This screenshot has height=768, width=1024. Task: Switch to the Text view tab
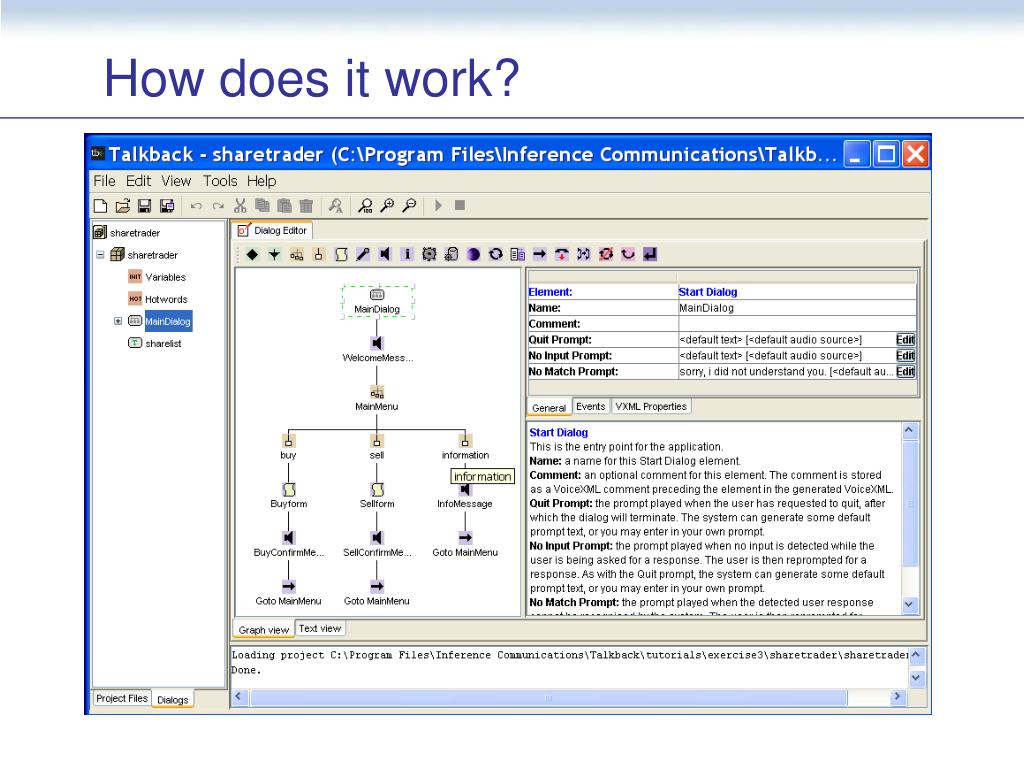(320, 628)
